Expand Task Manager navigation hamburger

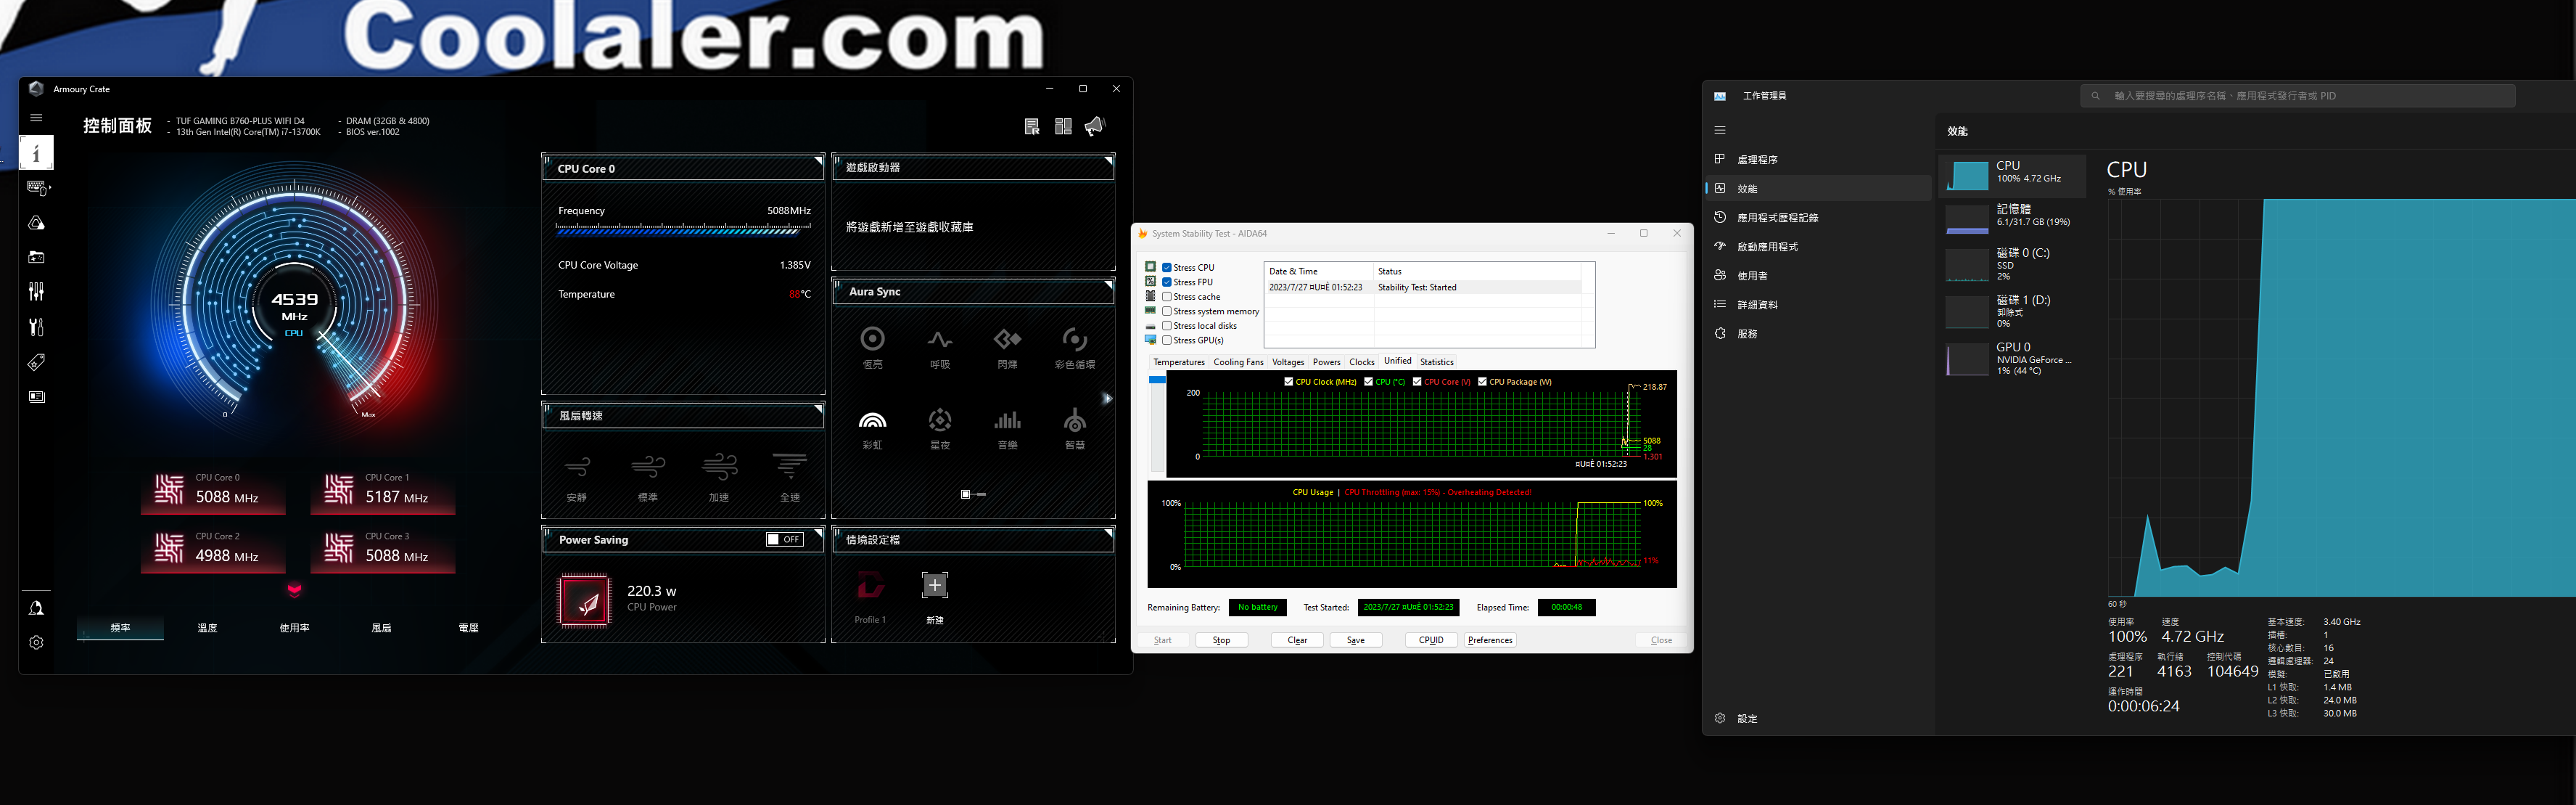[x=1720, y=130]
